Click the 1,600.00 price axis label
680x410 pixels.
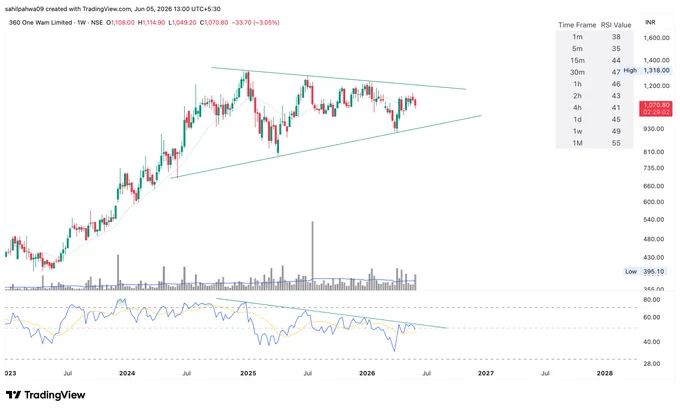click(657, 38)
